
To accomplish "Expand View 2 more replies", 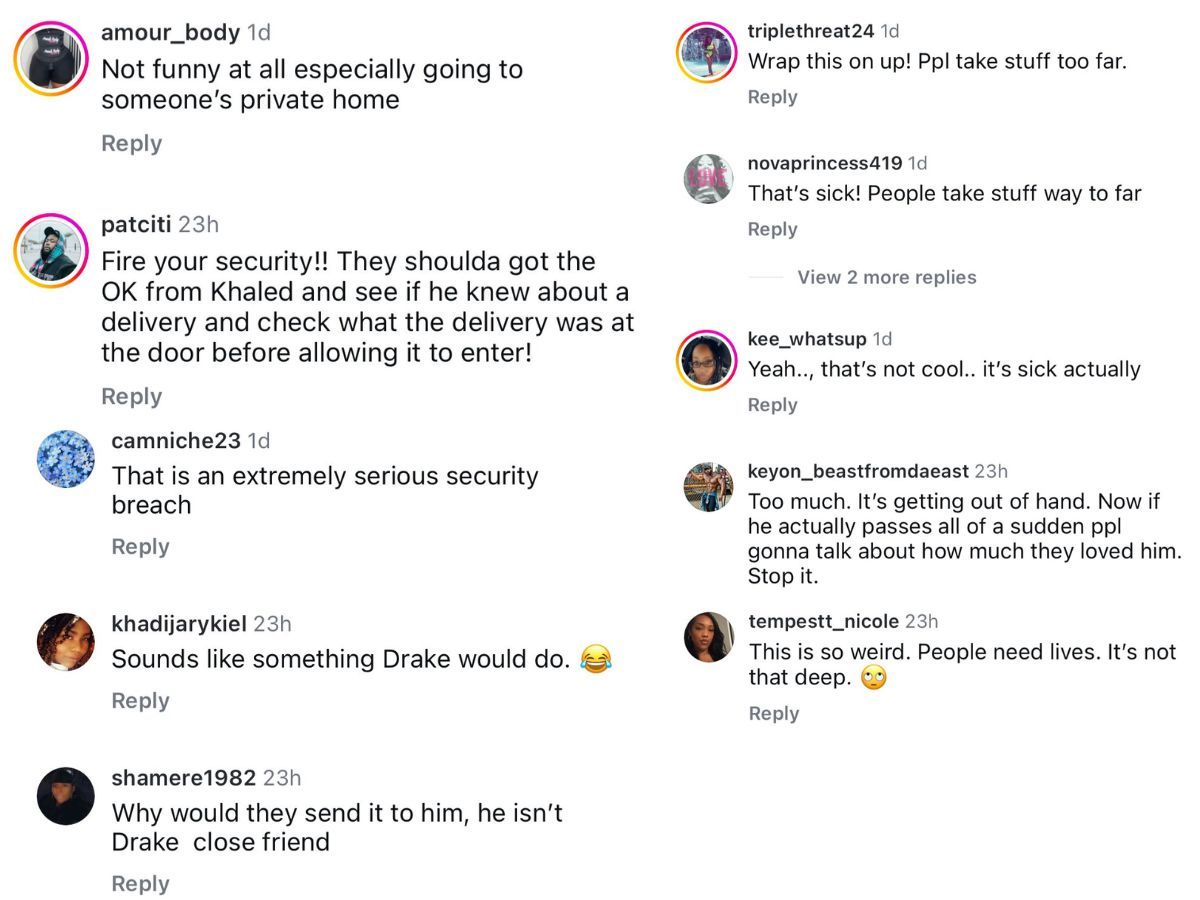I will [x=886, y=277].
